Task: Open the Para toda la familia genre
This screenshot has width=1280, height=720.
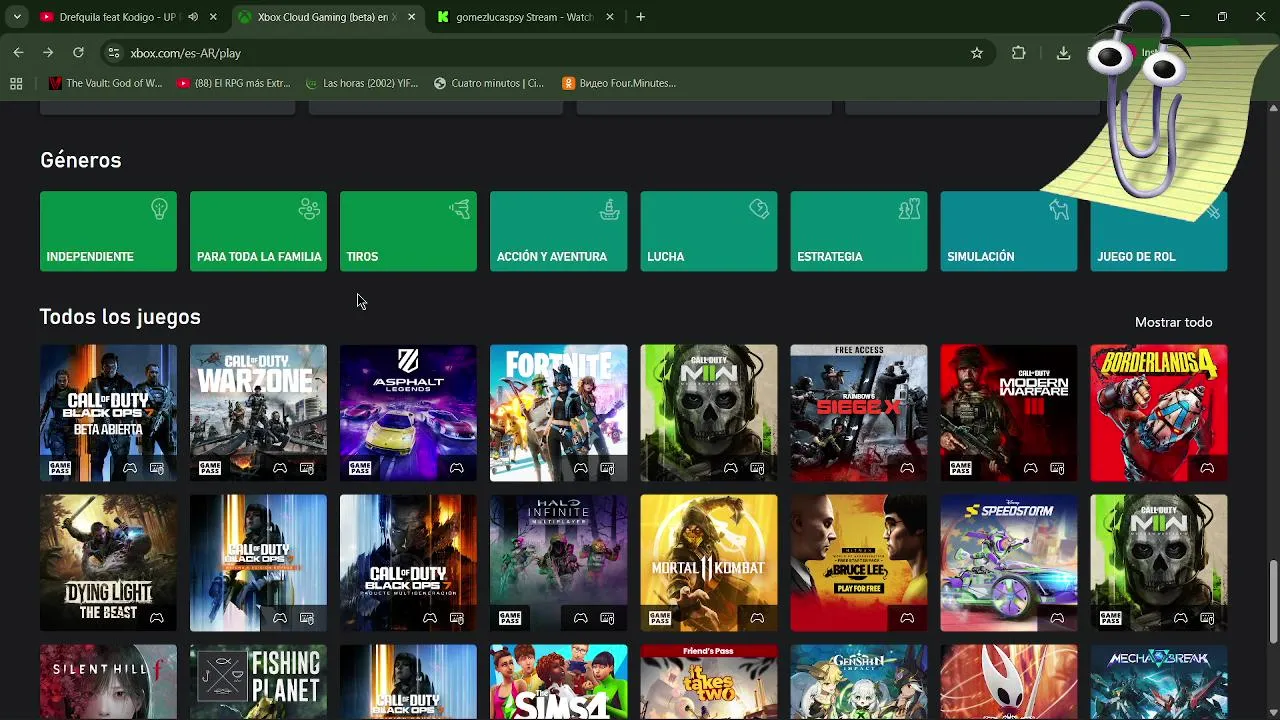Action: (258, 231)
